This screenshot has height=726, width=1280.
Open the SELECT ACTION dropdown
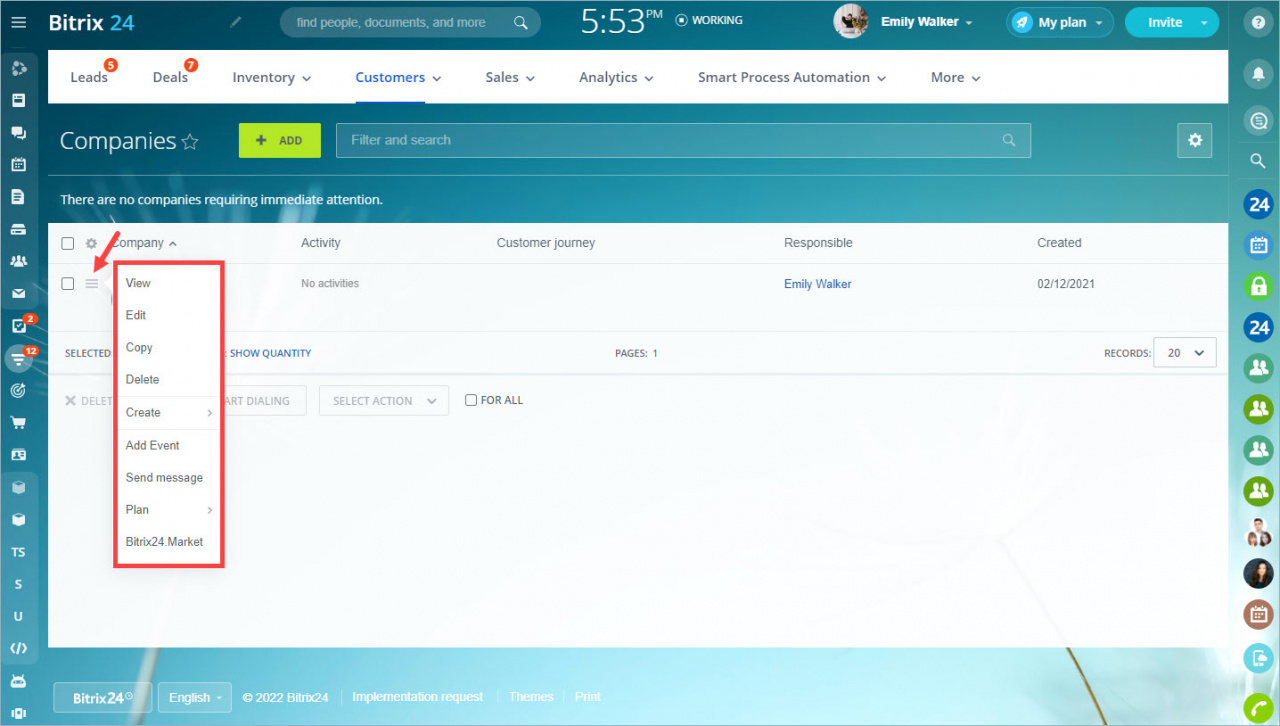pos(384,401)
